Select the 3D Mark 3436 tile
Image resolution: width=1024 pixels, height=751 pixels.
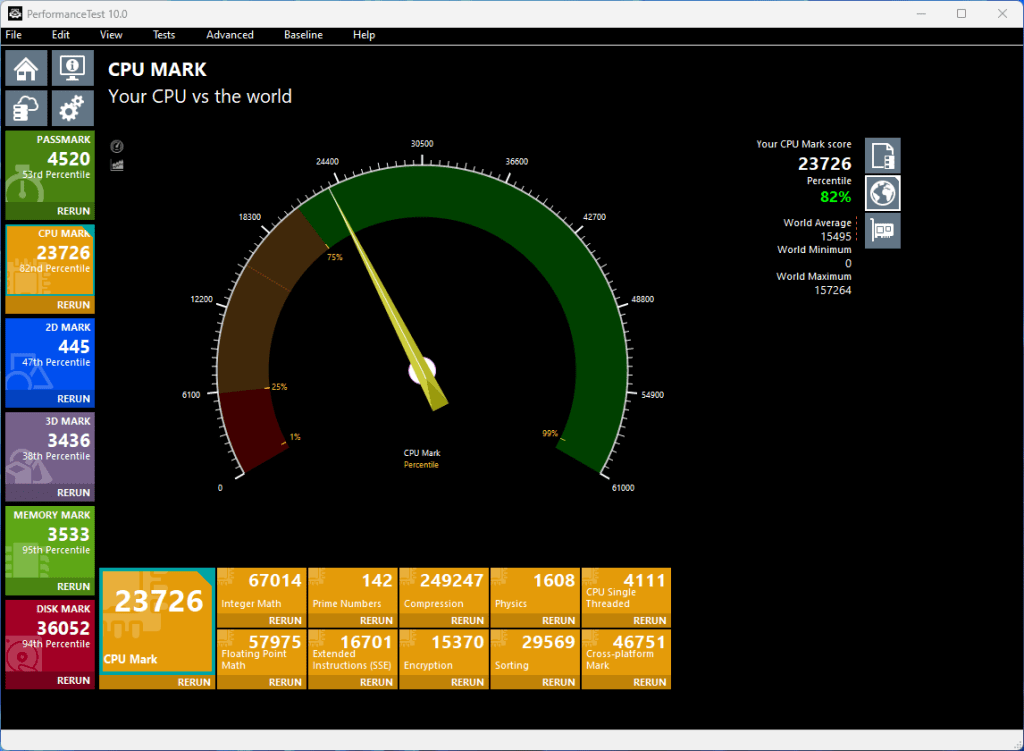pos(50,449)
